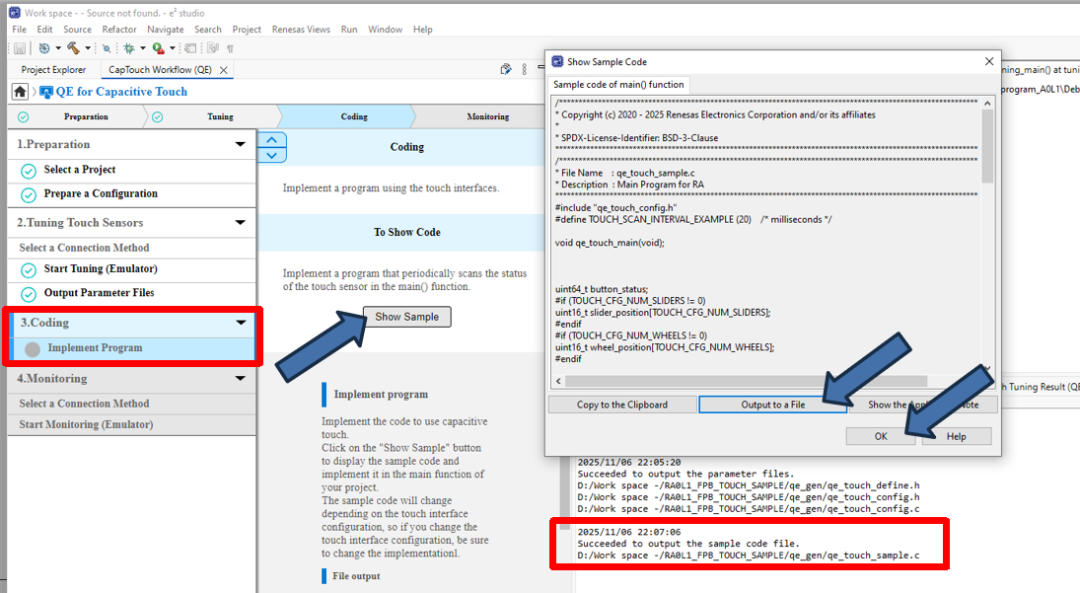1080x593 pixels.
Task: Click the down chevron beside Coding header
Action: coord(272,155)
